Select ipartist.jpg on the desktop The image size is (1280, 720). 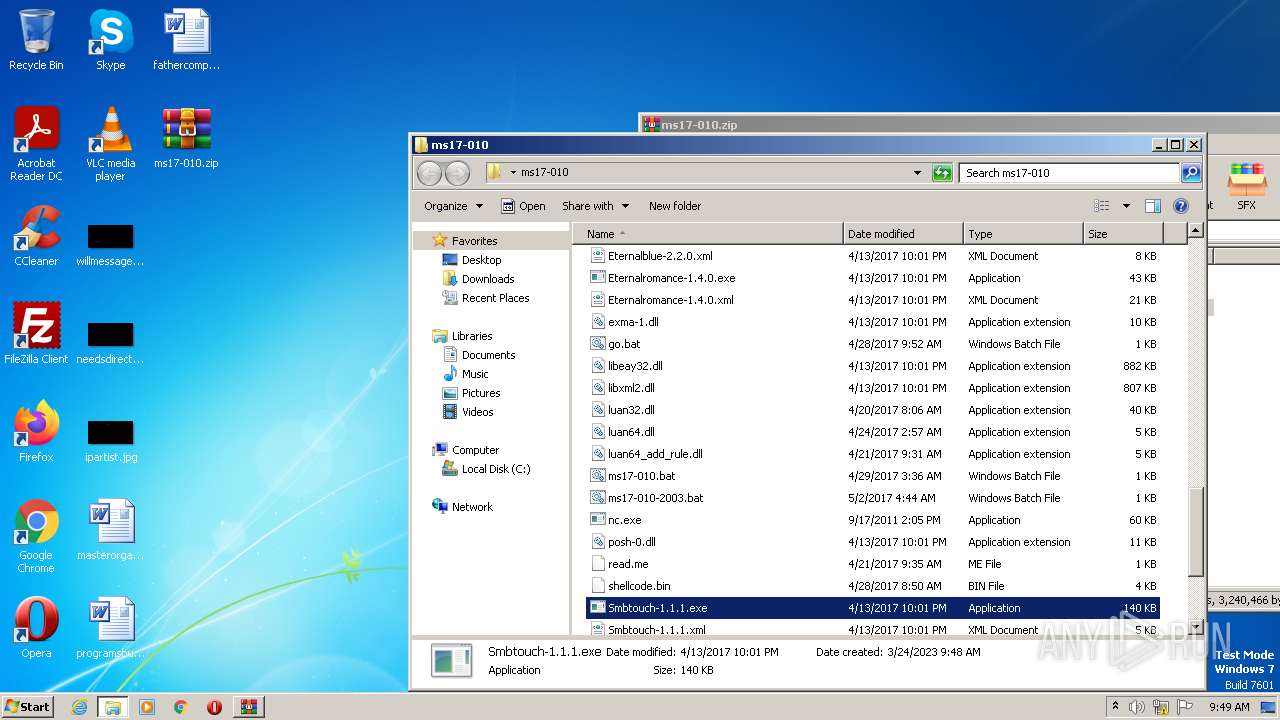tap(110, 442)
